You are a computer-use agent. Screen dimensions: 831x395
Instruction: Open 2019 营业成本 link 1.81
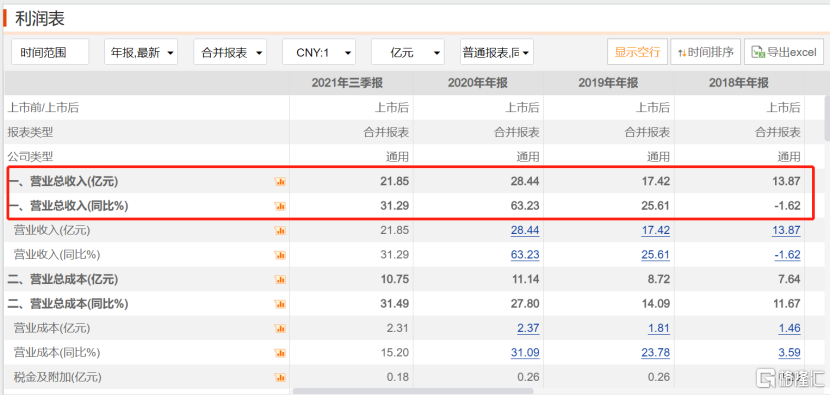[659, 328]
